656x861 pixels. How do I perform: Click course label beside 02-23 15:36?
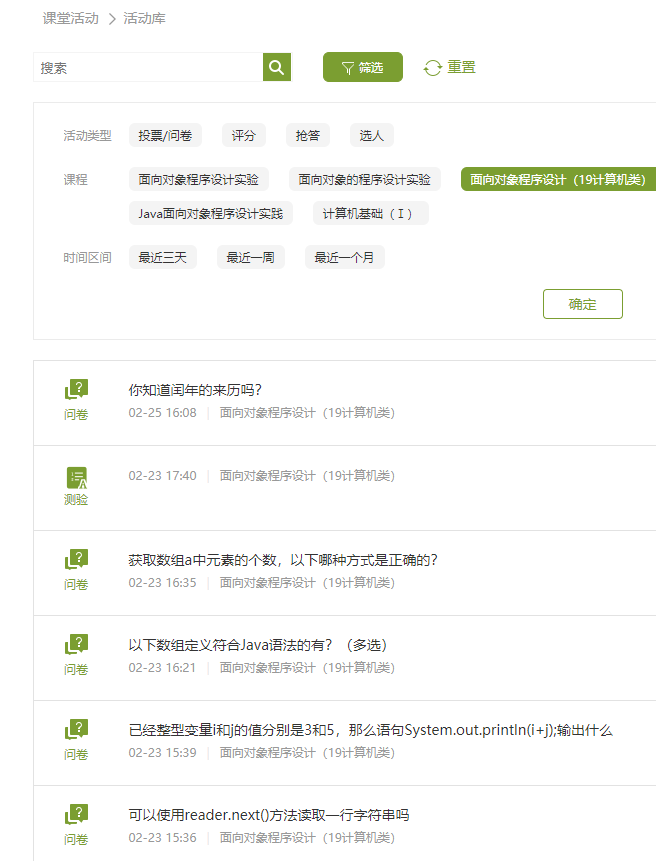[x=307, y=837]
